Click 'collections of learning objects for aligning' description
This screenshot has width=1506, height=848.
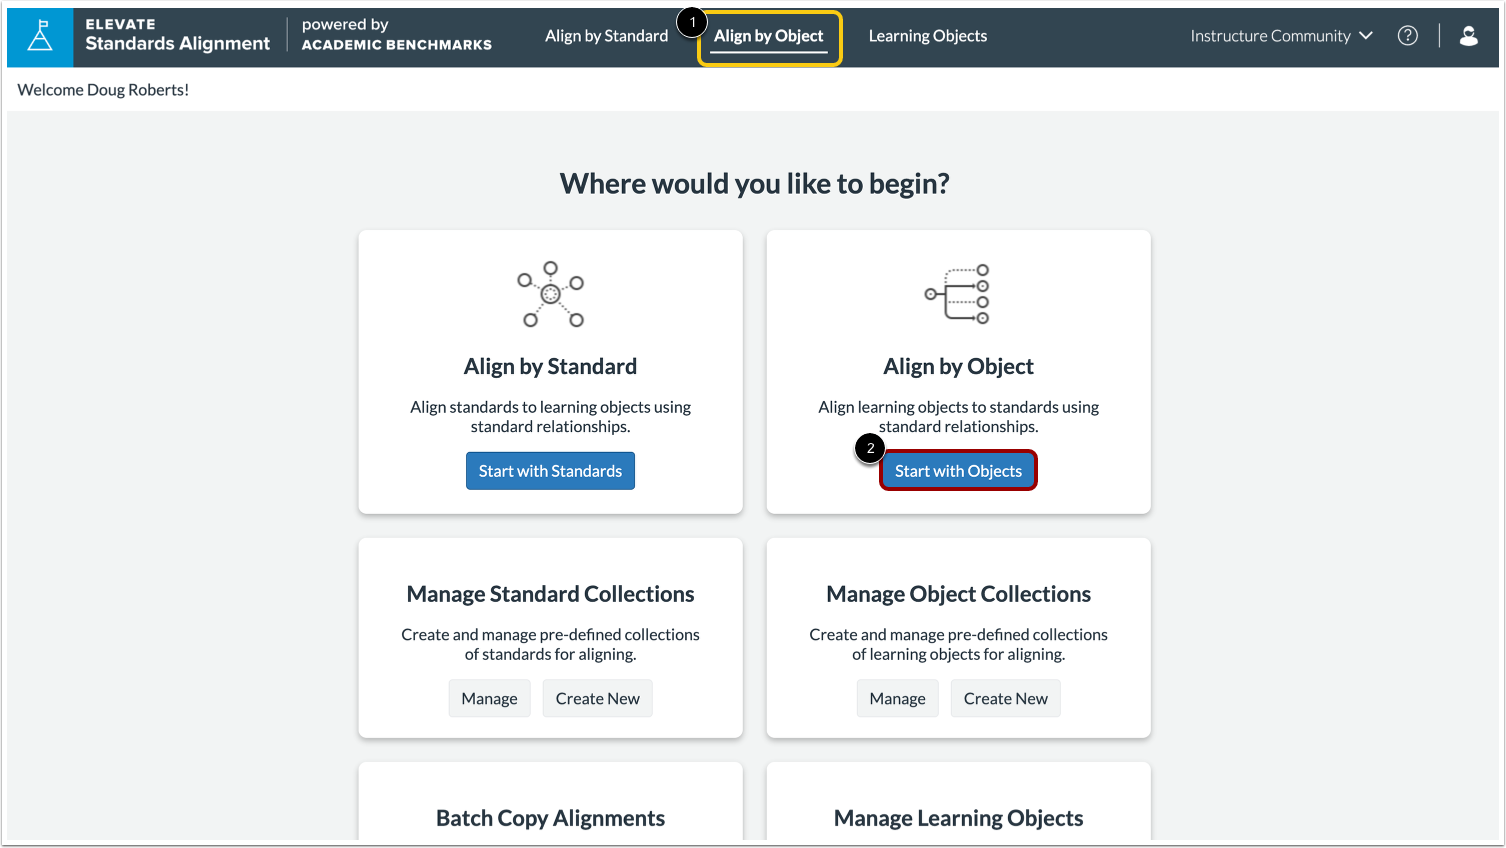coord(958,645)
